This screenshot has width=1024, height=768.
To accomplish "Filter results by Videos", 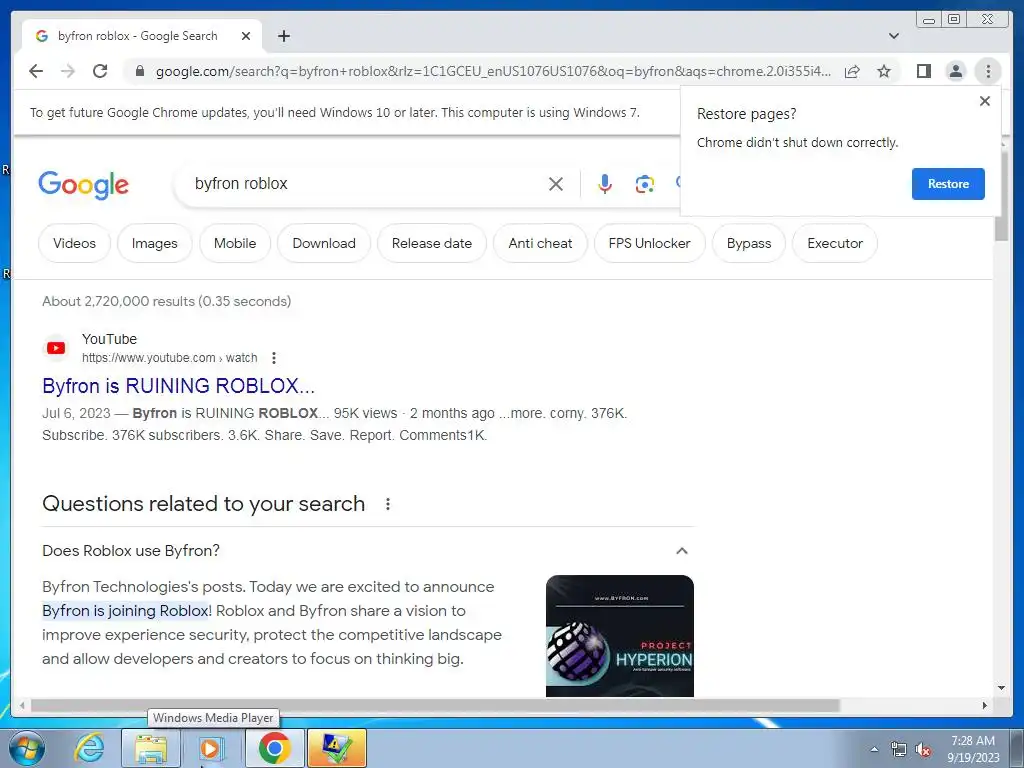I will tap(74, 244).
